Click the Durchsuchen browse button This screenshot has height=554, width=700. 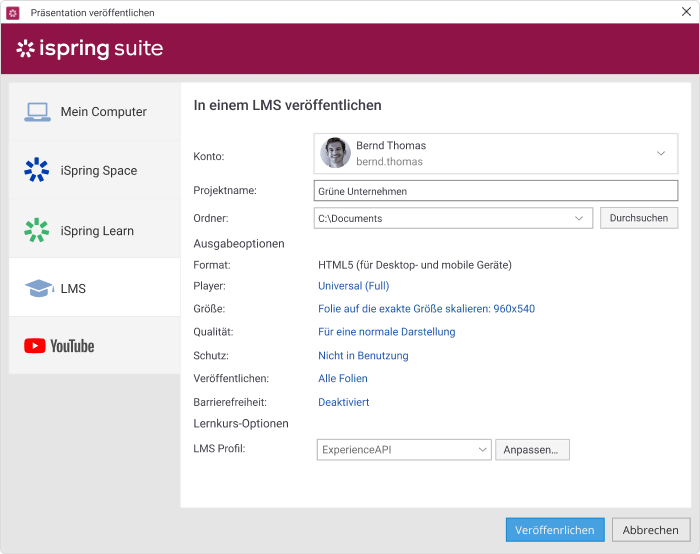click(x=639, y=218)
